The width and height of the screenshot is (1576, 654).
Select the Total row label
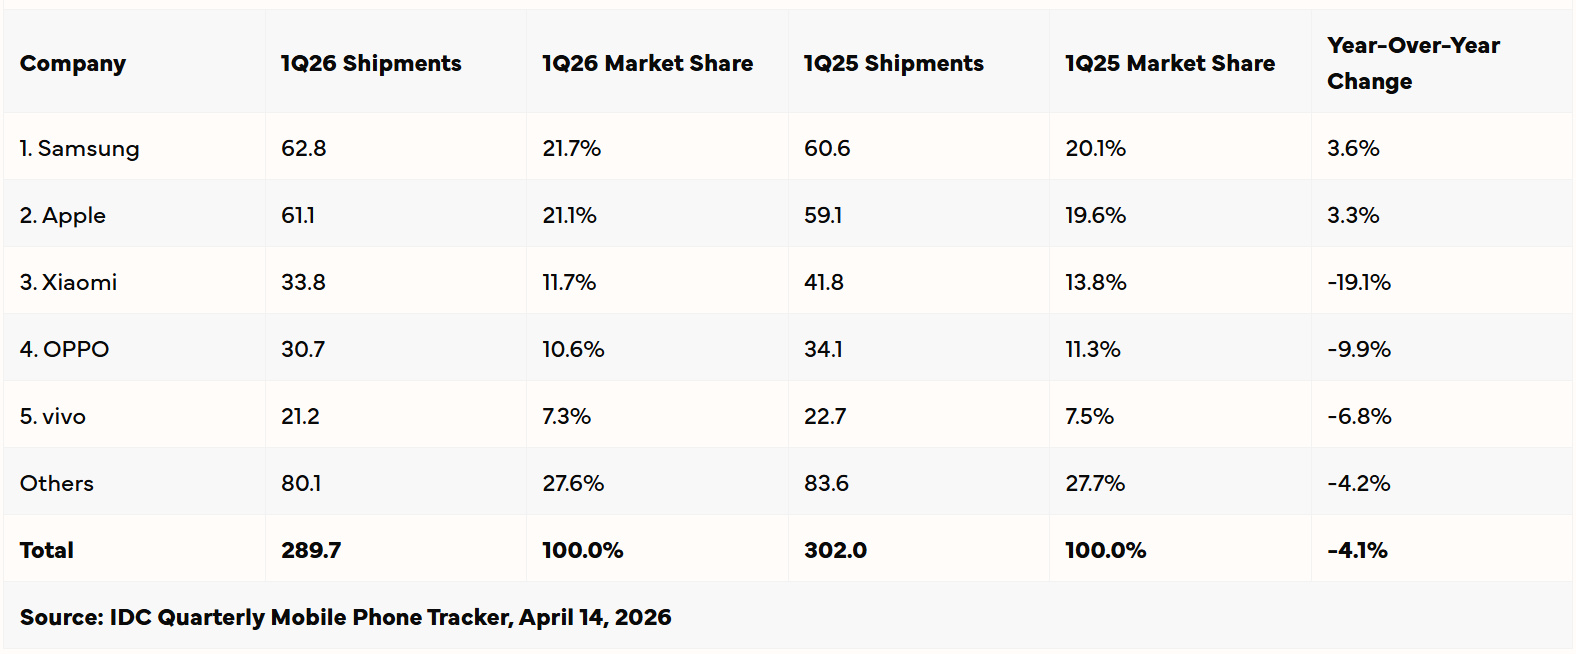pyautogui.click(x=47, y=551)
